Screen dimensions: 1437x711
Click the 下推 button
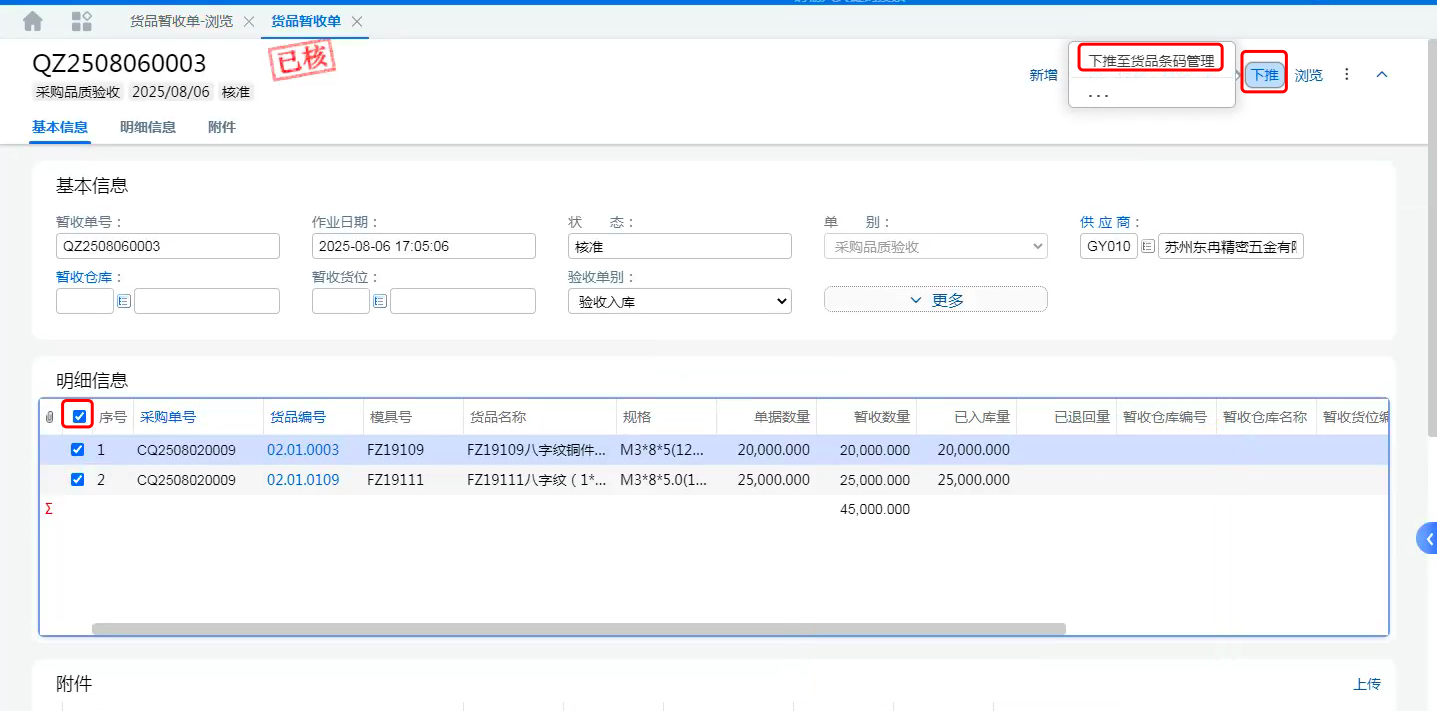[x=1264, y=75]
